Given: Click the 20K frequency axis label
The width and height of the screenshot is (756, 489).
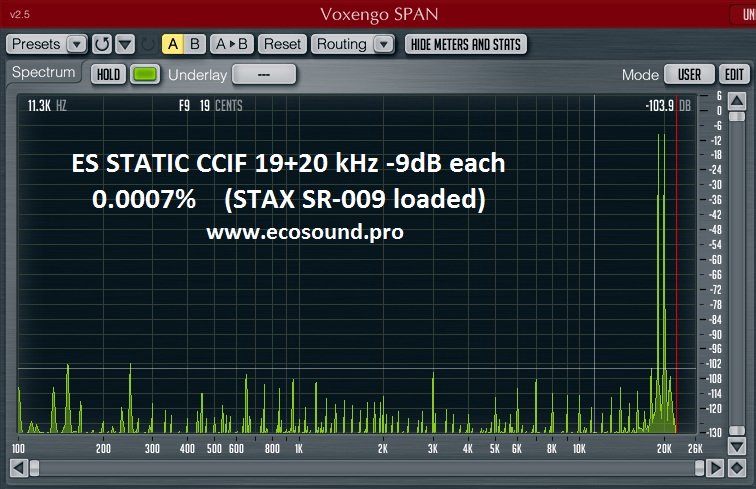Looking at the screenshot, I should [664, 449].
